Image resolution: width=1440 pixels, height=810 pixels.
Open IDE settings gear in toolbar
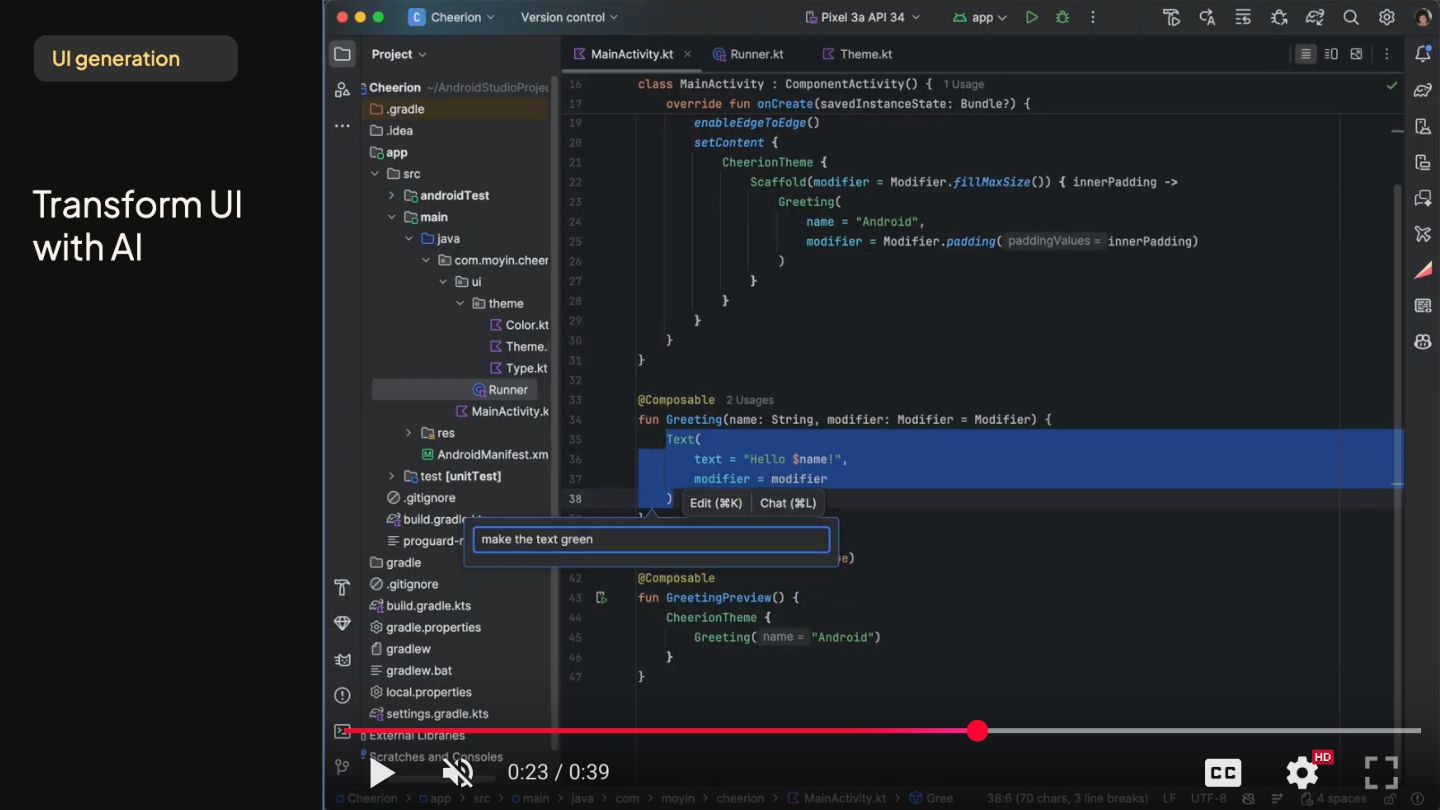point(1386,17)
